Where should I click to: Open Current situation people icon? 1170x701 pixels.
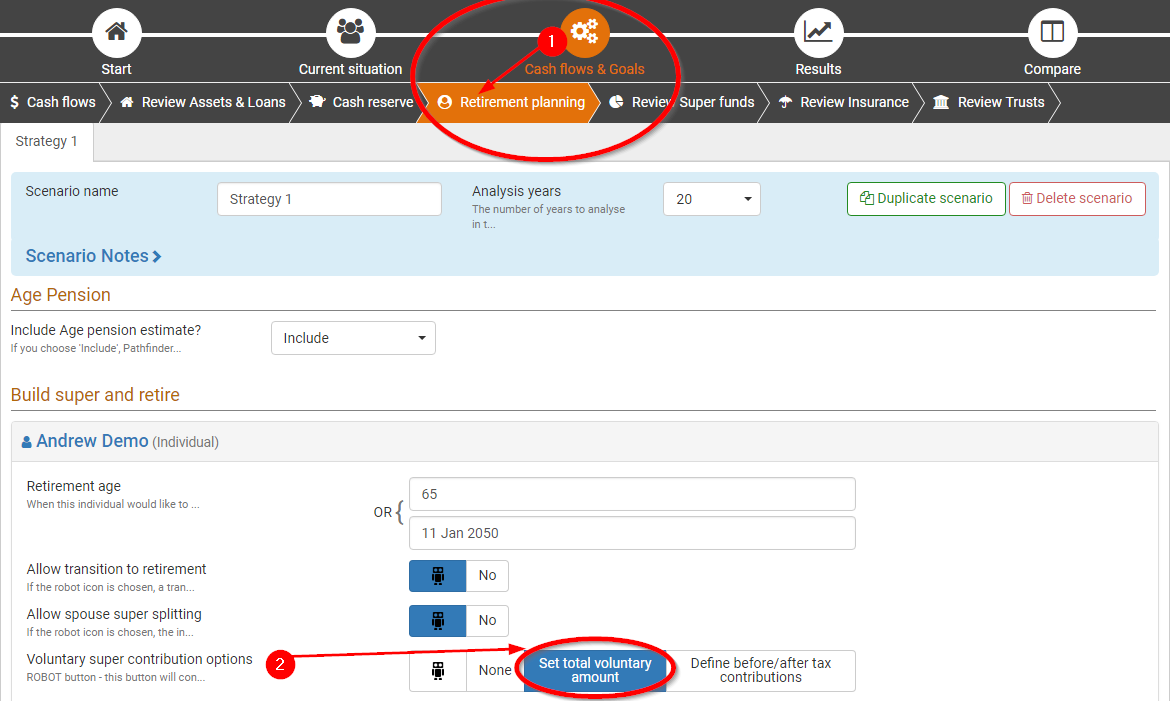(x=350, y=33)
